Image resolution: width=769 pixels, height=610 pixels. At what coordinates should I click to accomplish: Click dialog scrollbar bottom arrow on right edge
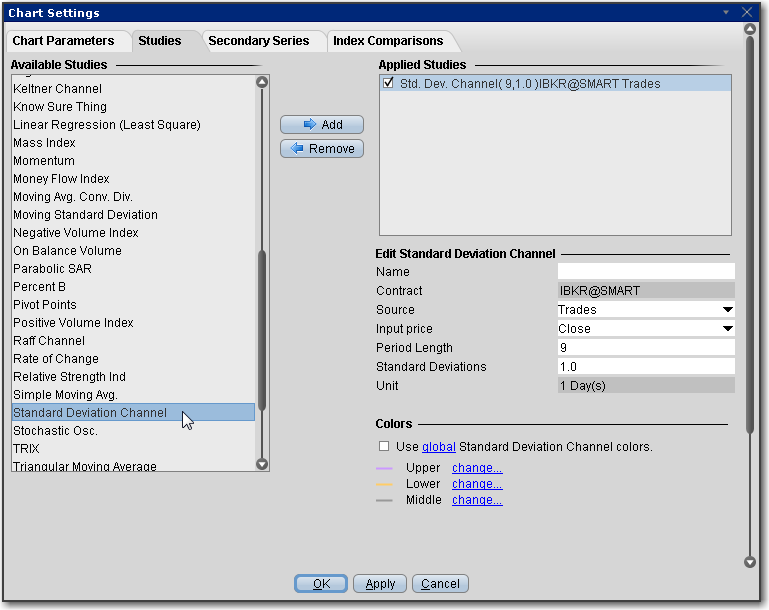750,562
